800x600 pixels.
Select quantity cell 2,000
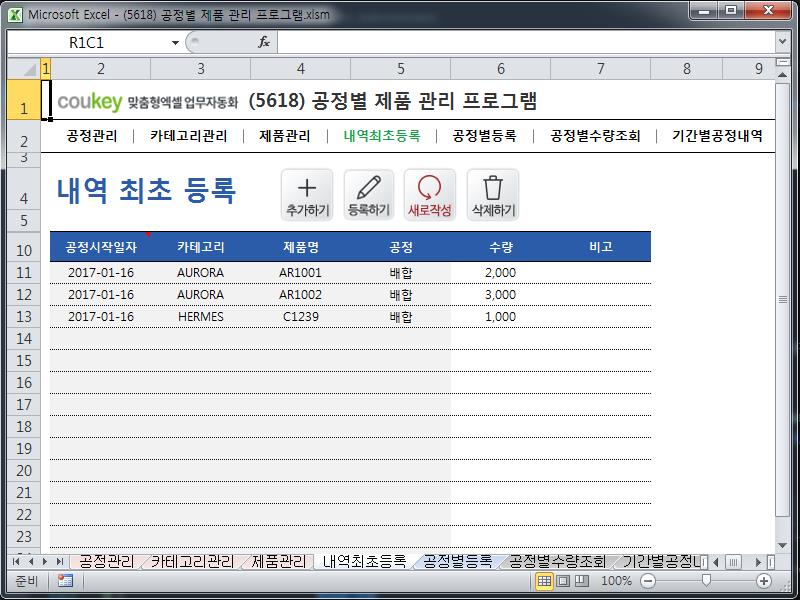501,272
